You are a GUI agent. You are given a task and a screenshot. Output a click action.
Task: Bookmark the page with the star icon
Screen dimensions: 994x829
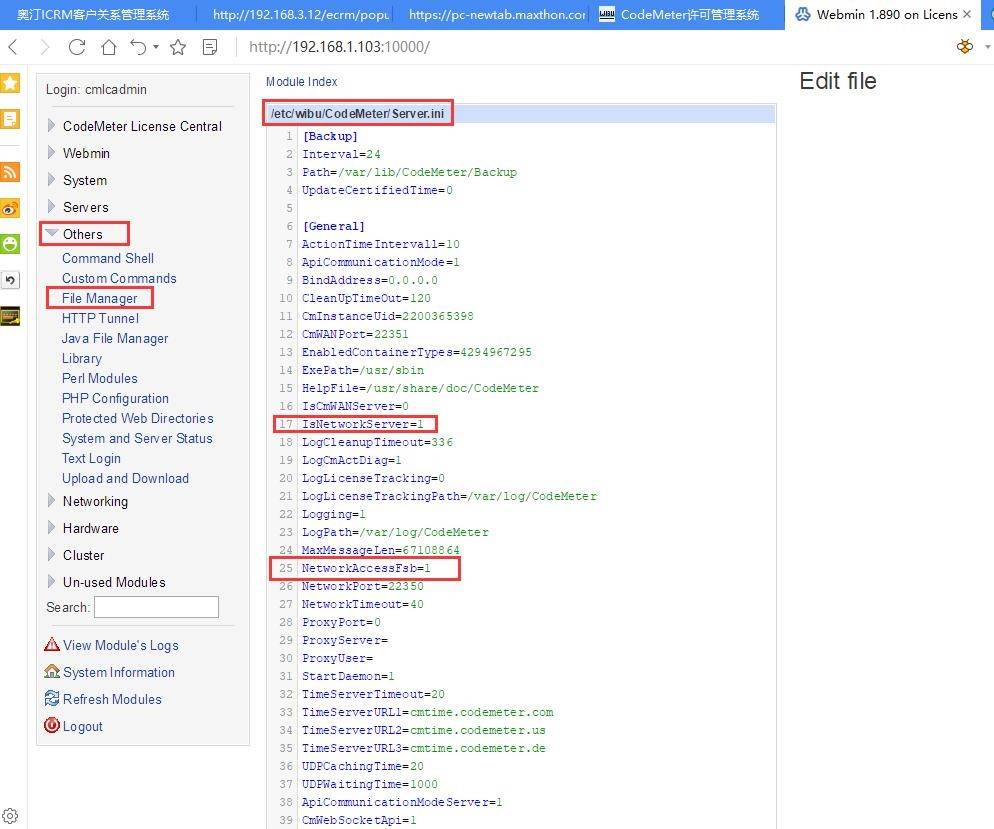tap(178, 47)
